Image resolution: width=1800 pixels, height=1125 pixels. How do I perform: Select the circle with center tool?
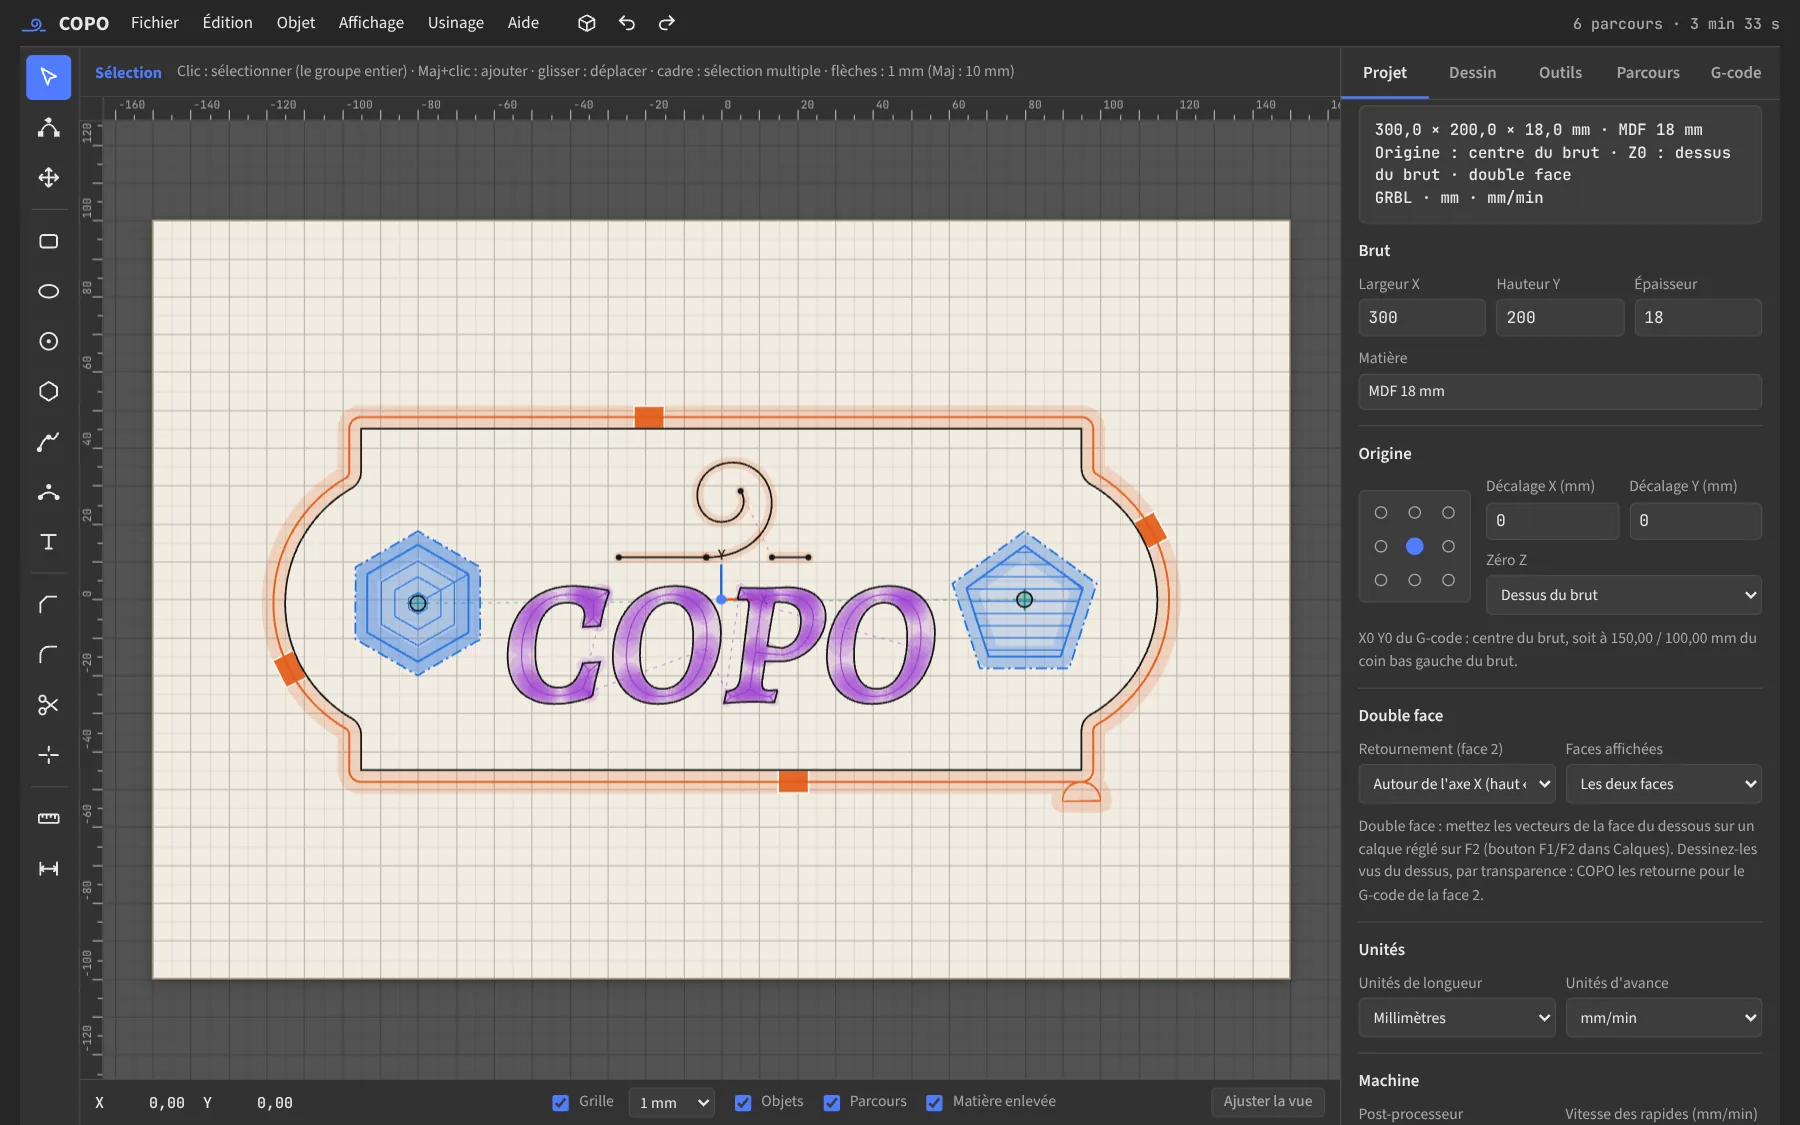[48, 341]
